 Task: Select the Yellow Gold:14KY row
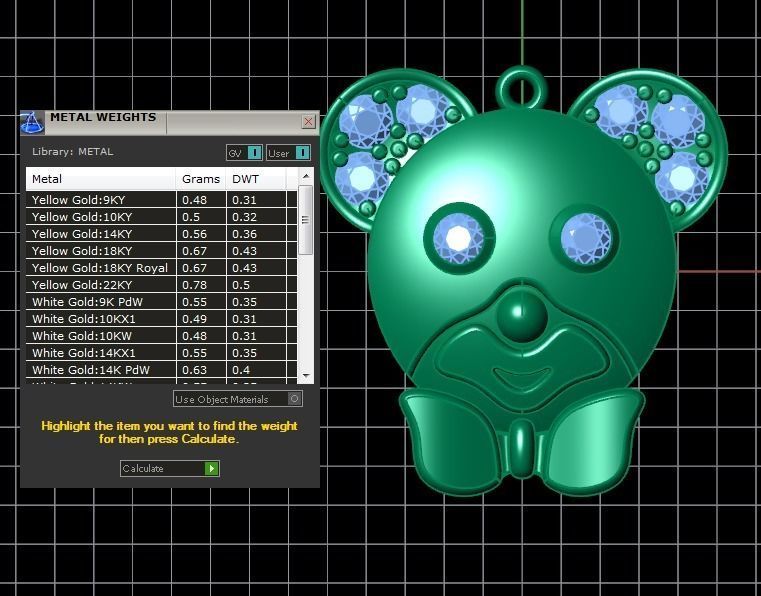(x=161, y=233)
